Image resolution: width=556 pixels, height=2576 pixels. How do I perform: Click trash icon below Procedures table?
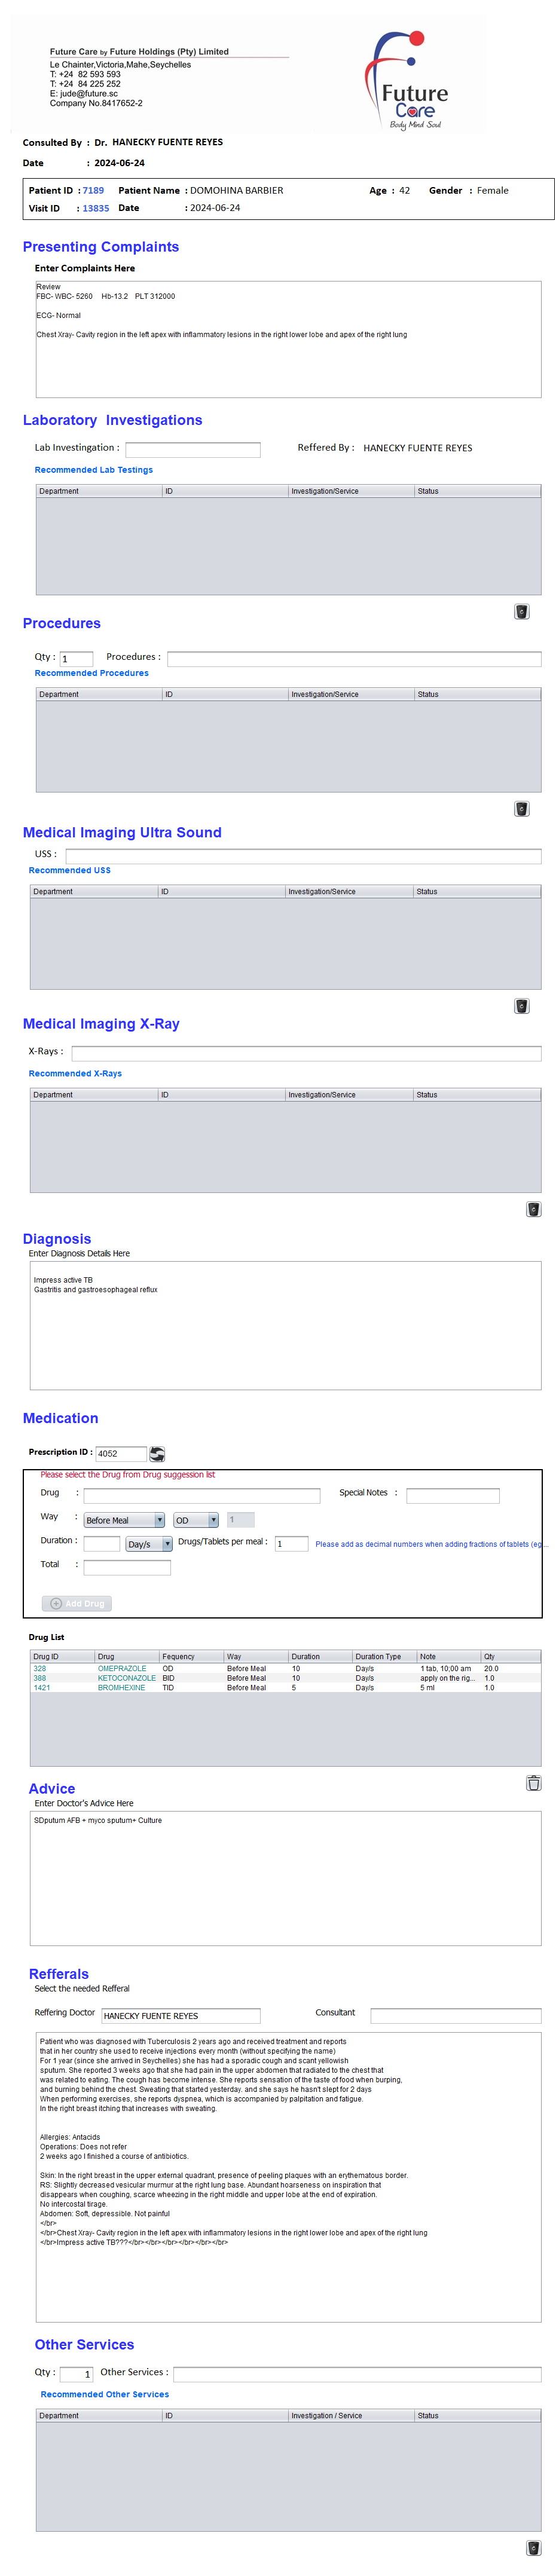point(521,808)
